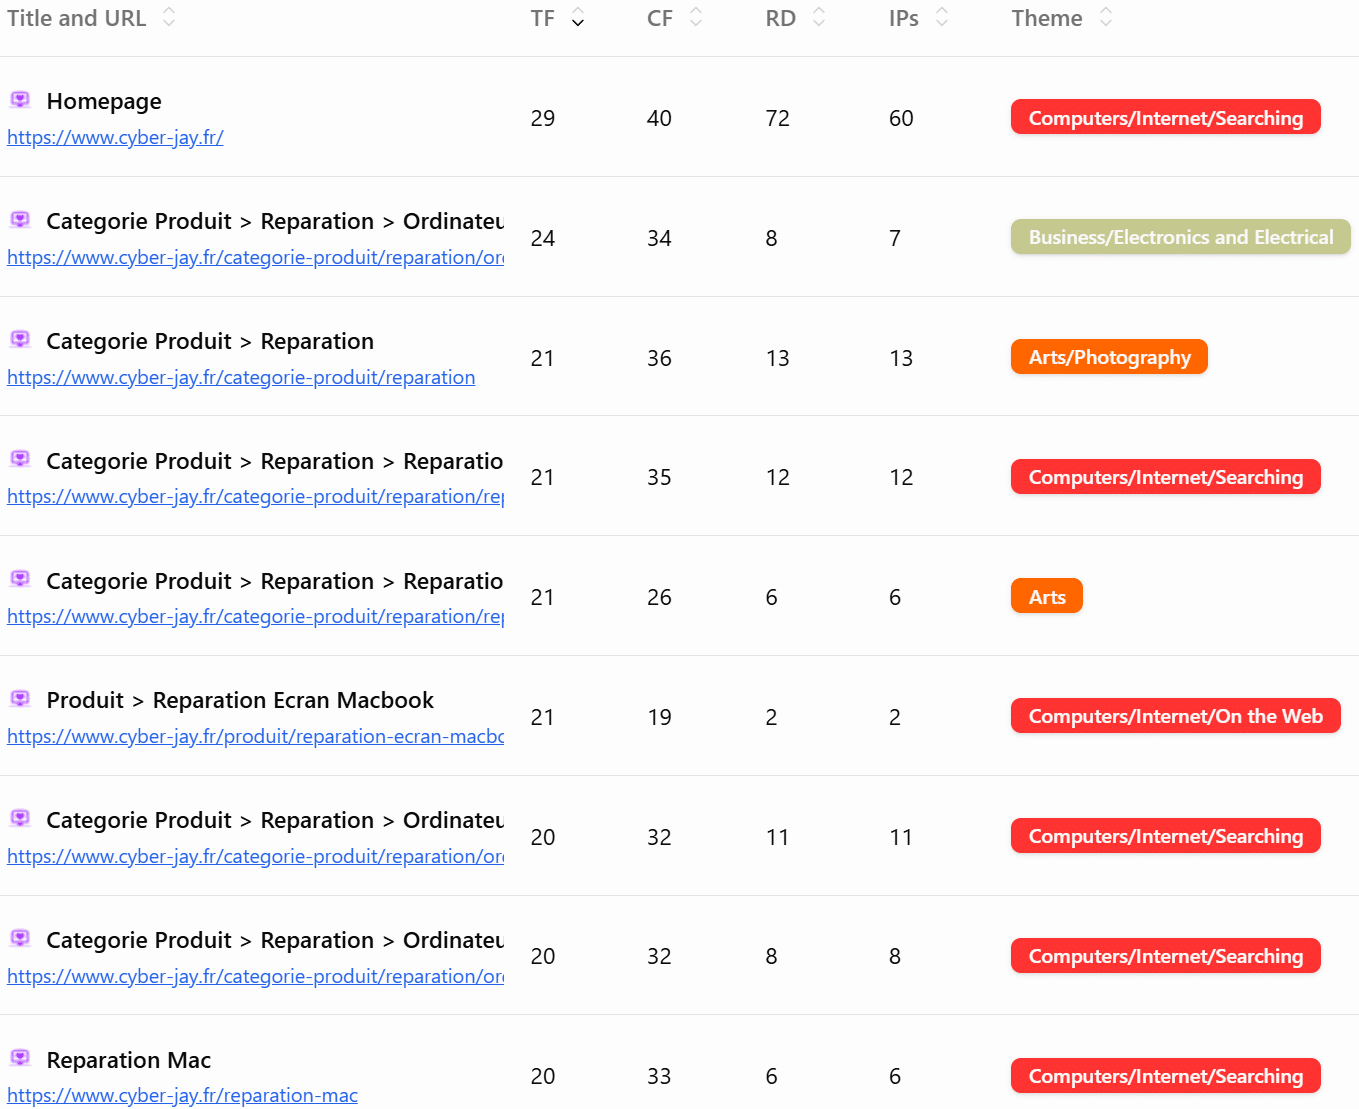Open the categorie-produit/reparation URL link

(x=241, y=378)
